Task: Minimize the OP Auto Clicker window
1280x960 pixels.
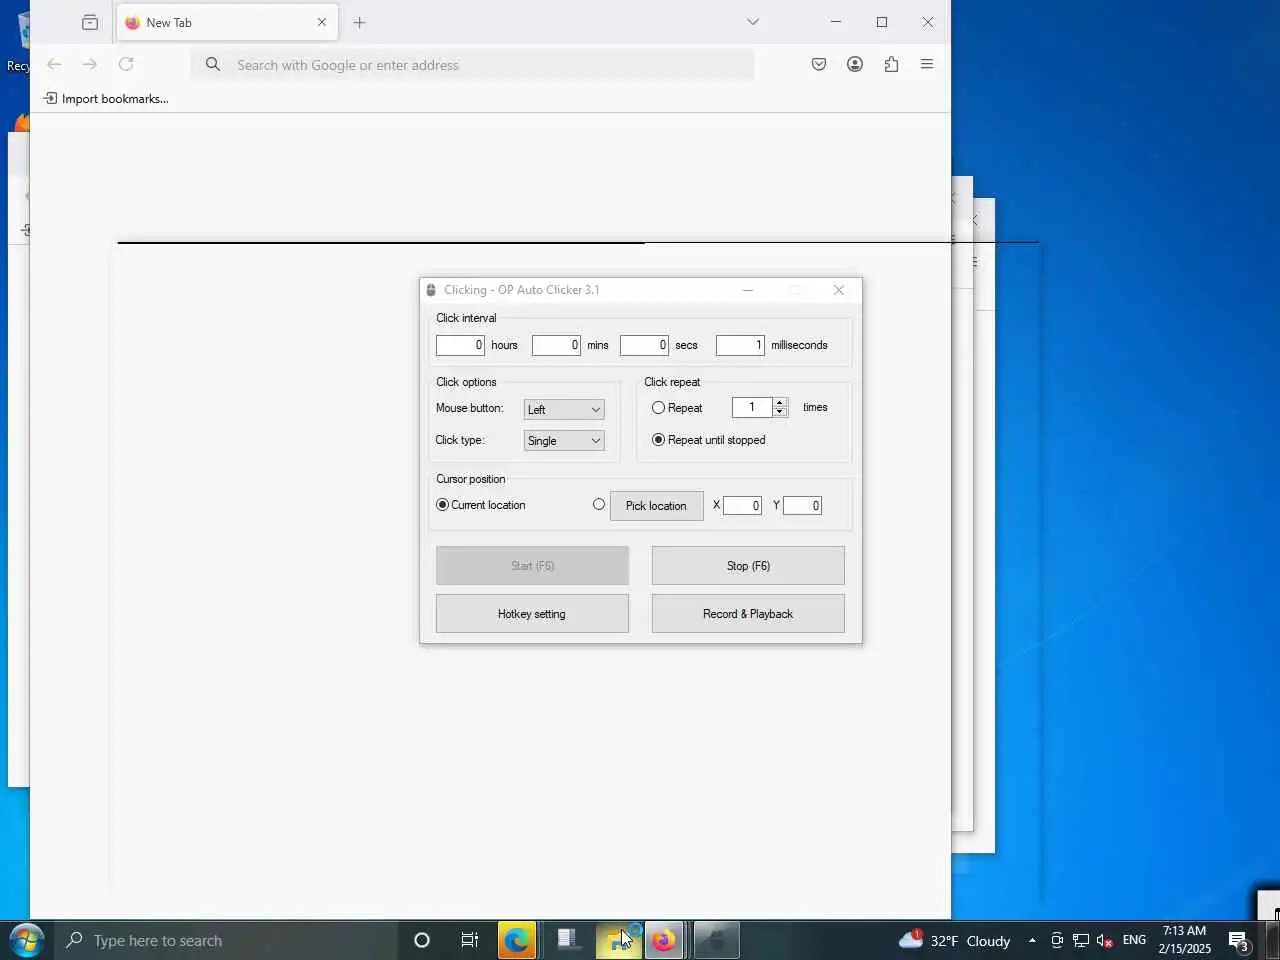Action: (747, 290)
